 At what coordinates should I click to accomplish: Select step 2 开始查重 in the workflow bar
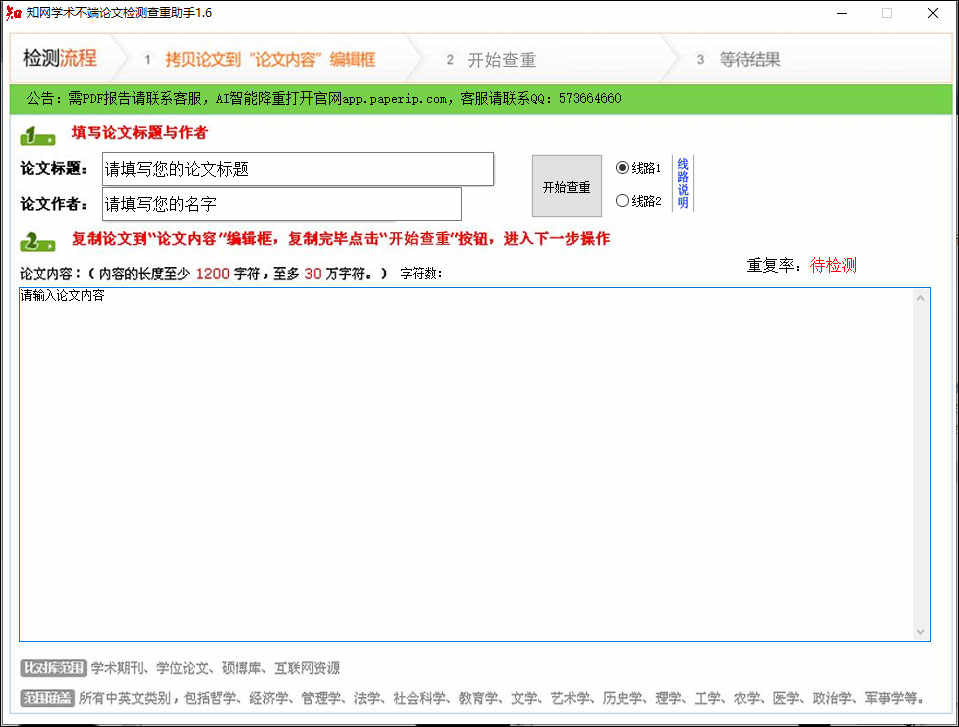click(x=492, y=60)
